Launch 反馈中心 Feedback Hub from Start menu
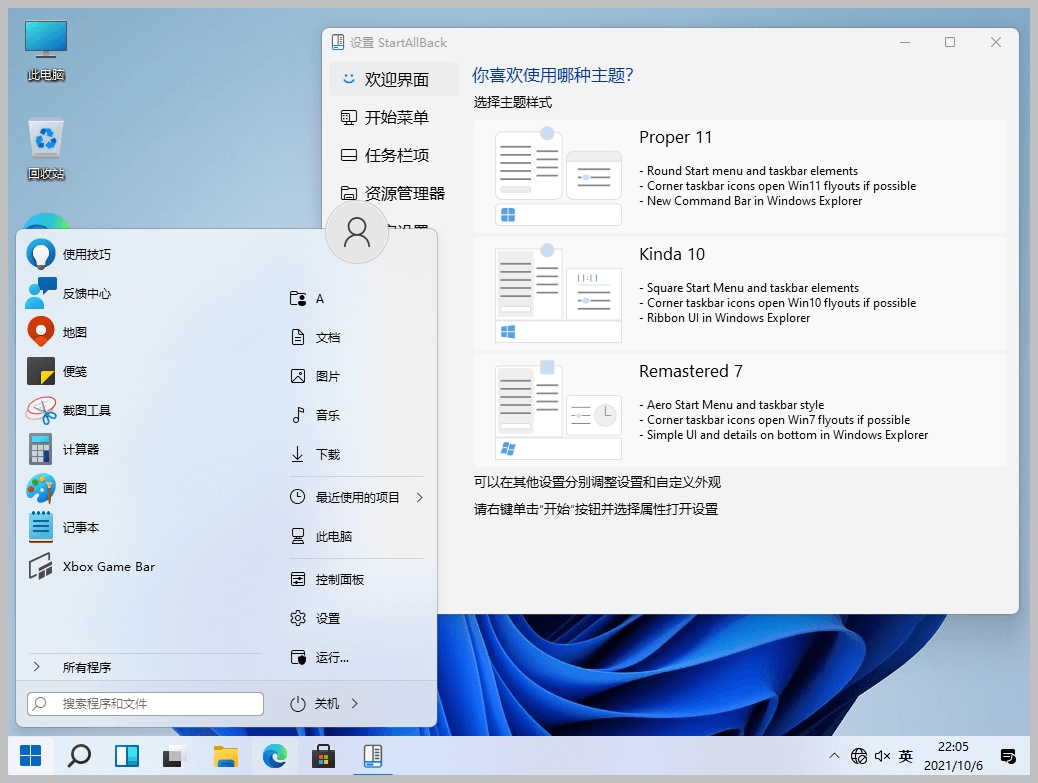The width and height of the screenshot is (1038, 783). coord(70,293)
